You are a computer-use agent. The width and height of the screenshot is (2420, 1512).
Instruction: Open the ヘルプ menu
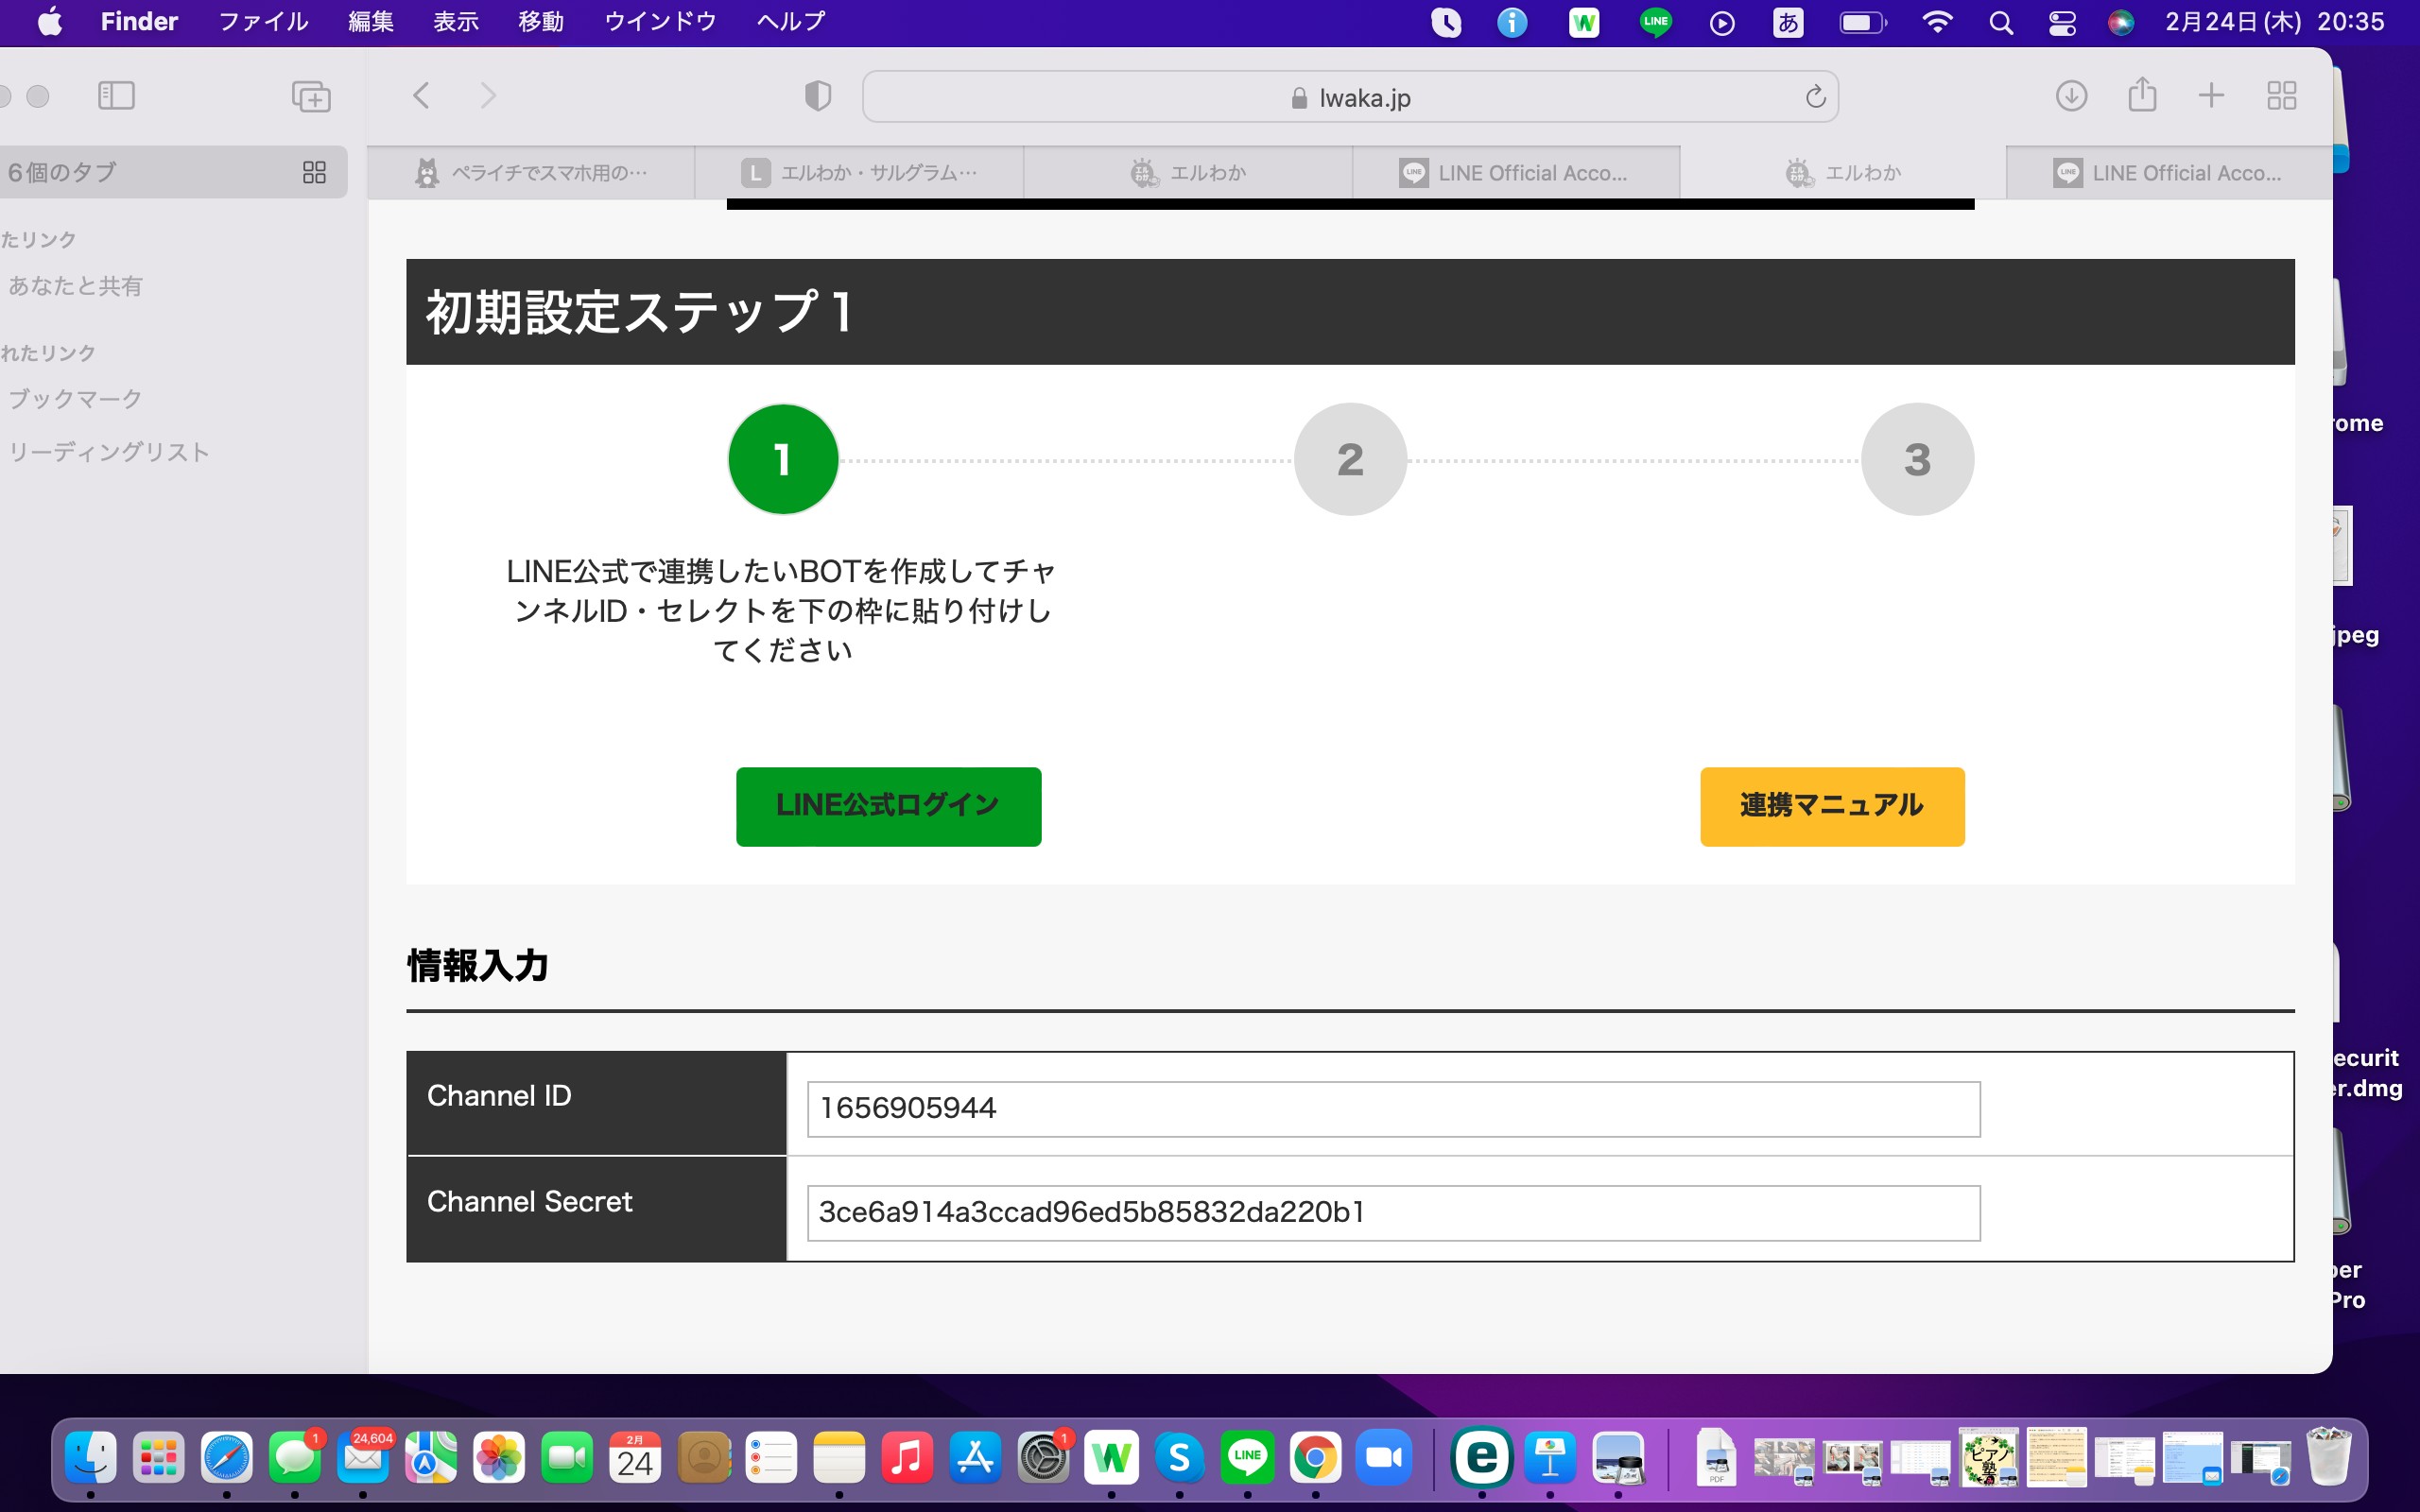pos(791,22)
